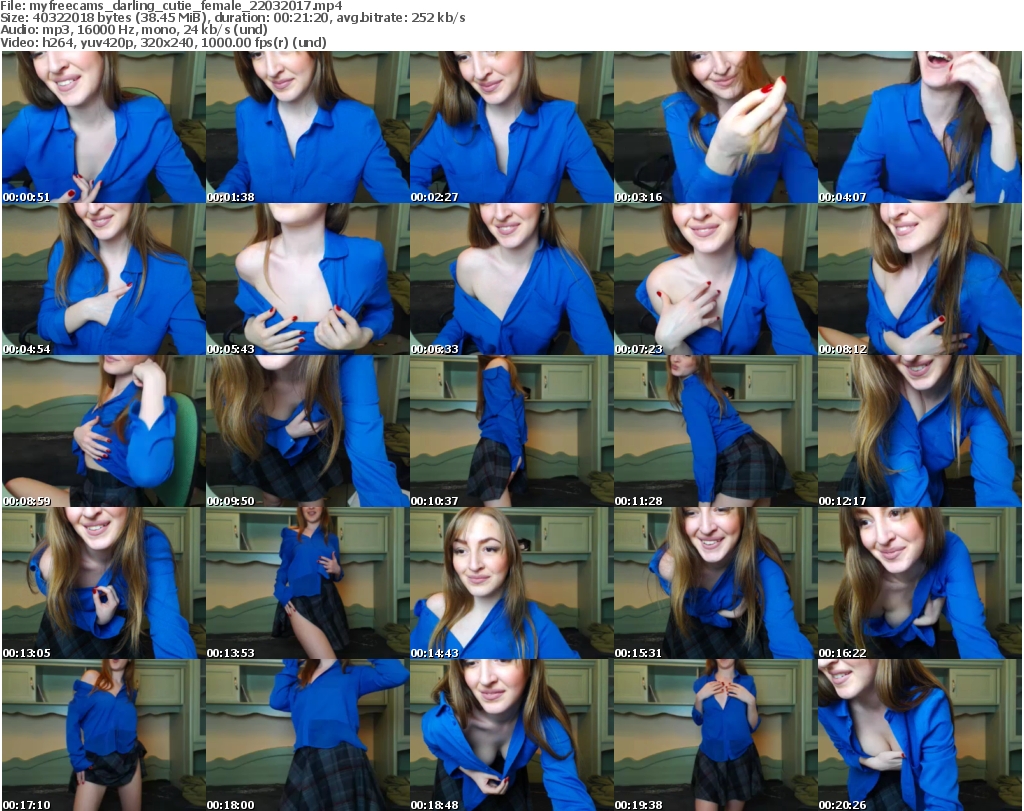Select the frame stamped 00:04:54

point(104,279)
